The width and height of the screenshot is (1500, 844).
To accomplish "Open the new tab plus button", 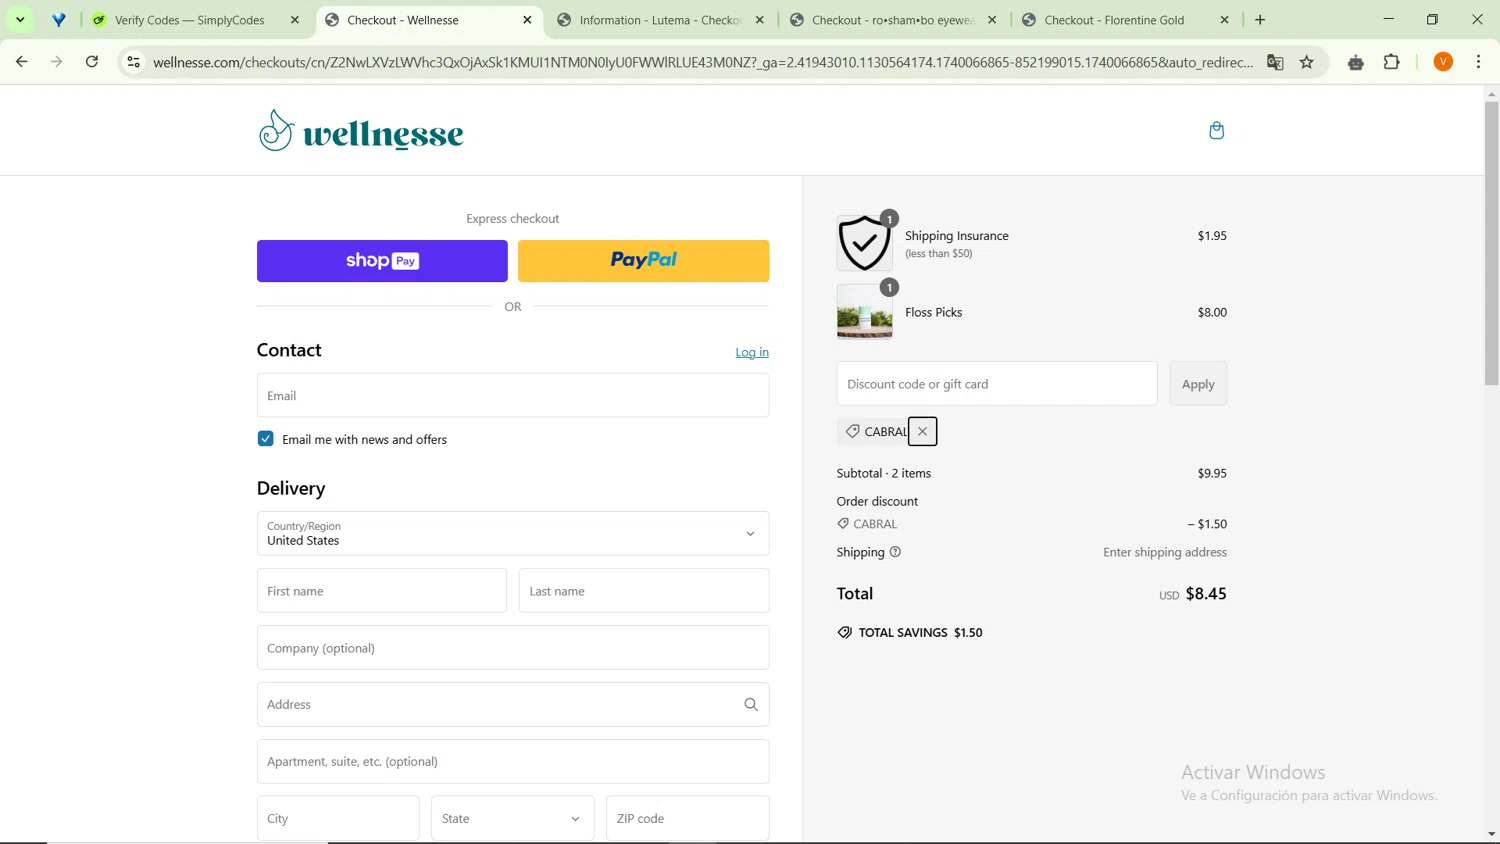I will [x=1260, y=20].
